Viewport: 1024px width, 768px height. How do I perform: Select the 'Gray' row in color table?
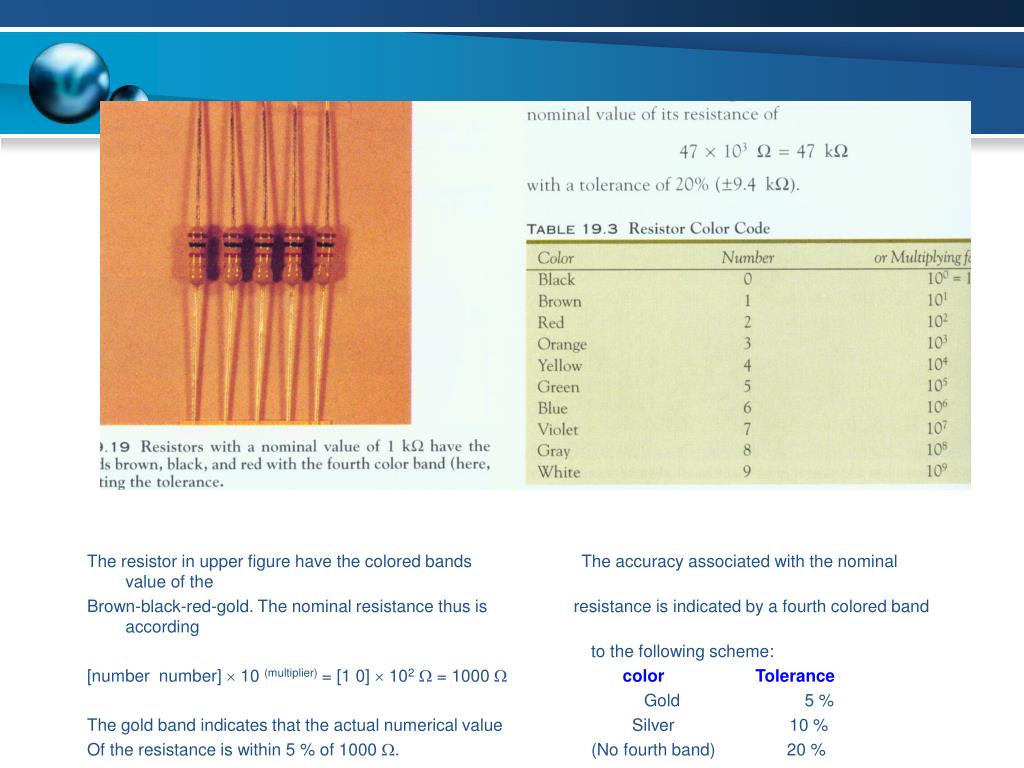click(x=748, y=451)
